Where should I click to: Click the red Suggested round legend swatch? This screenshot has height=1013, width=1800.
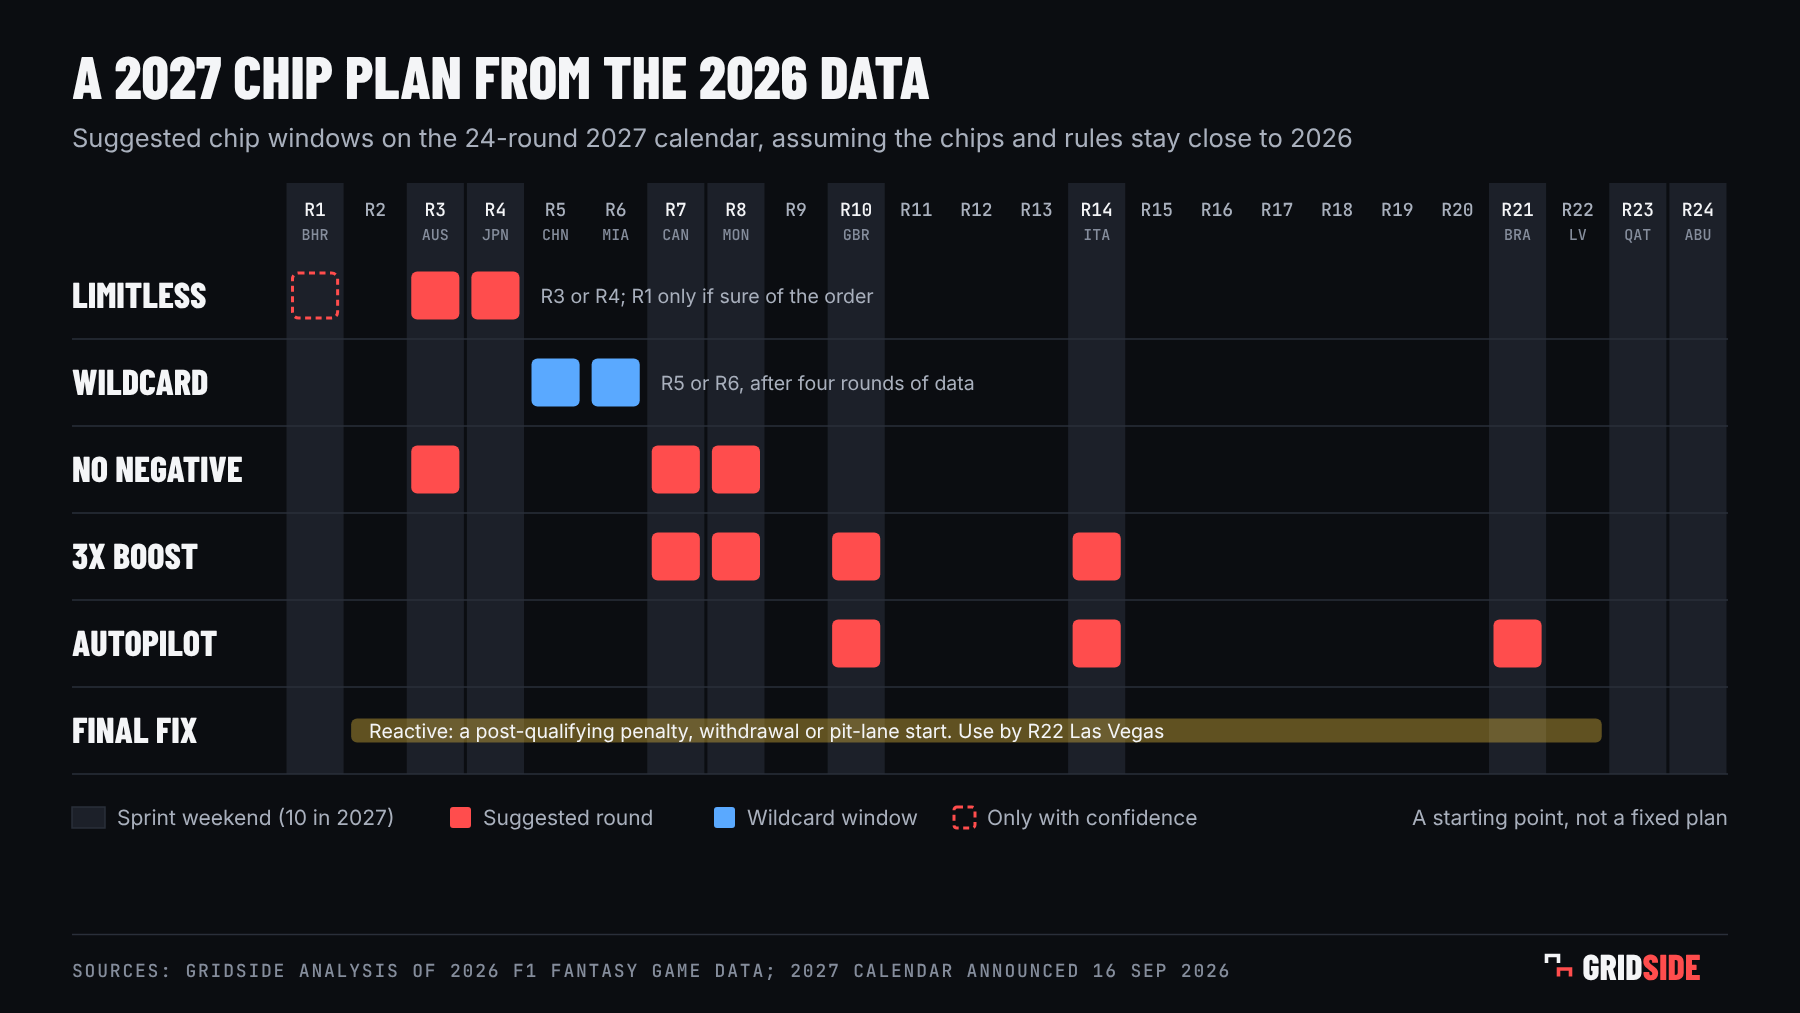(x=460, y=817)
